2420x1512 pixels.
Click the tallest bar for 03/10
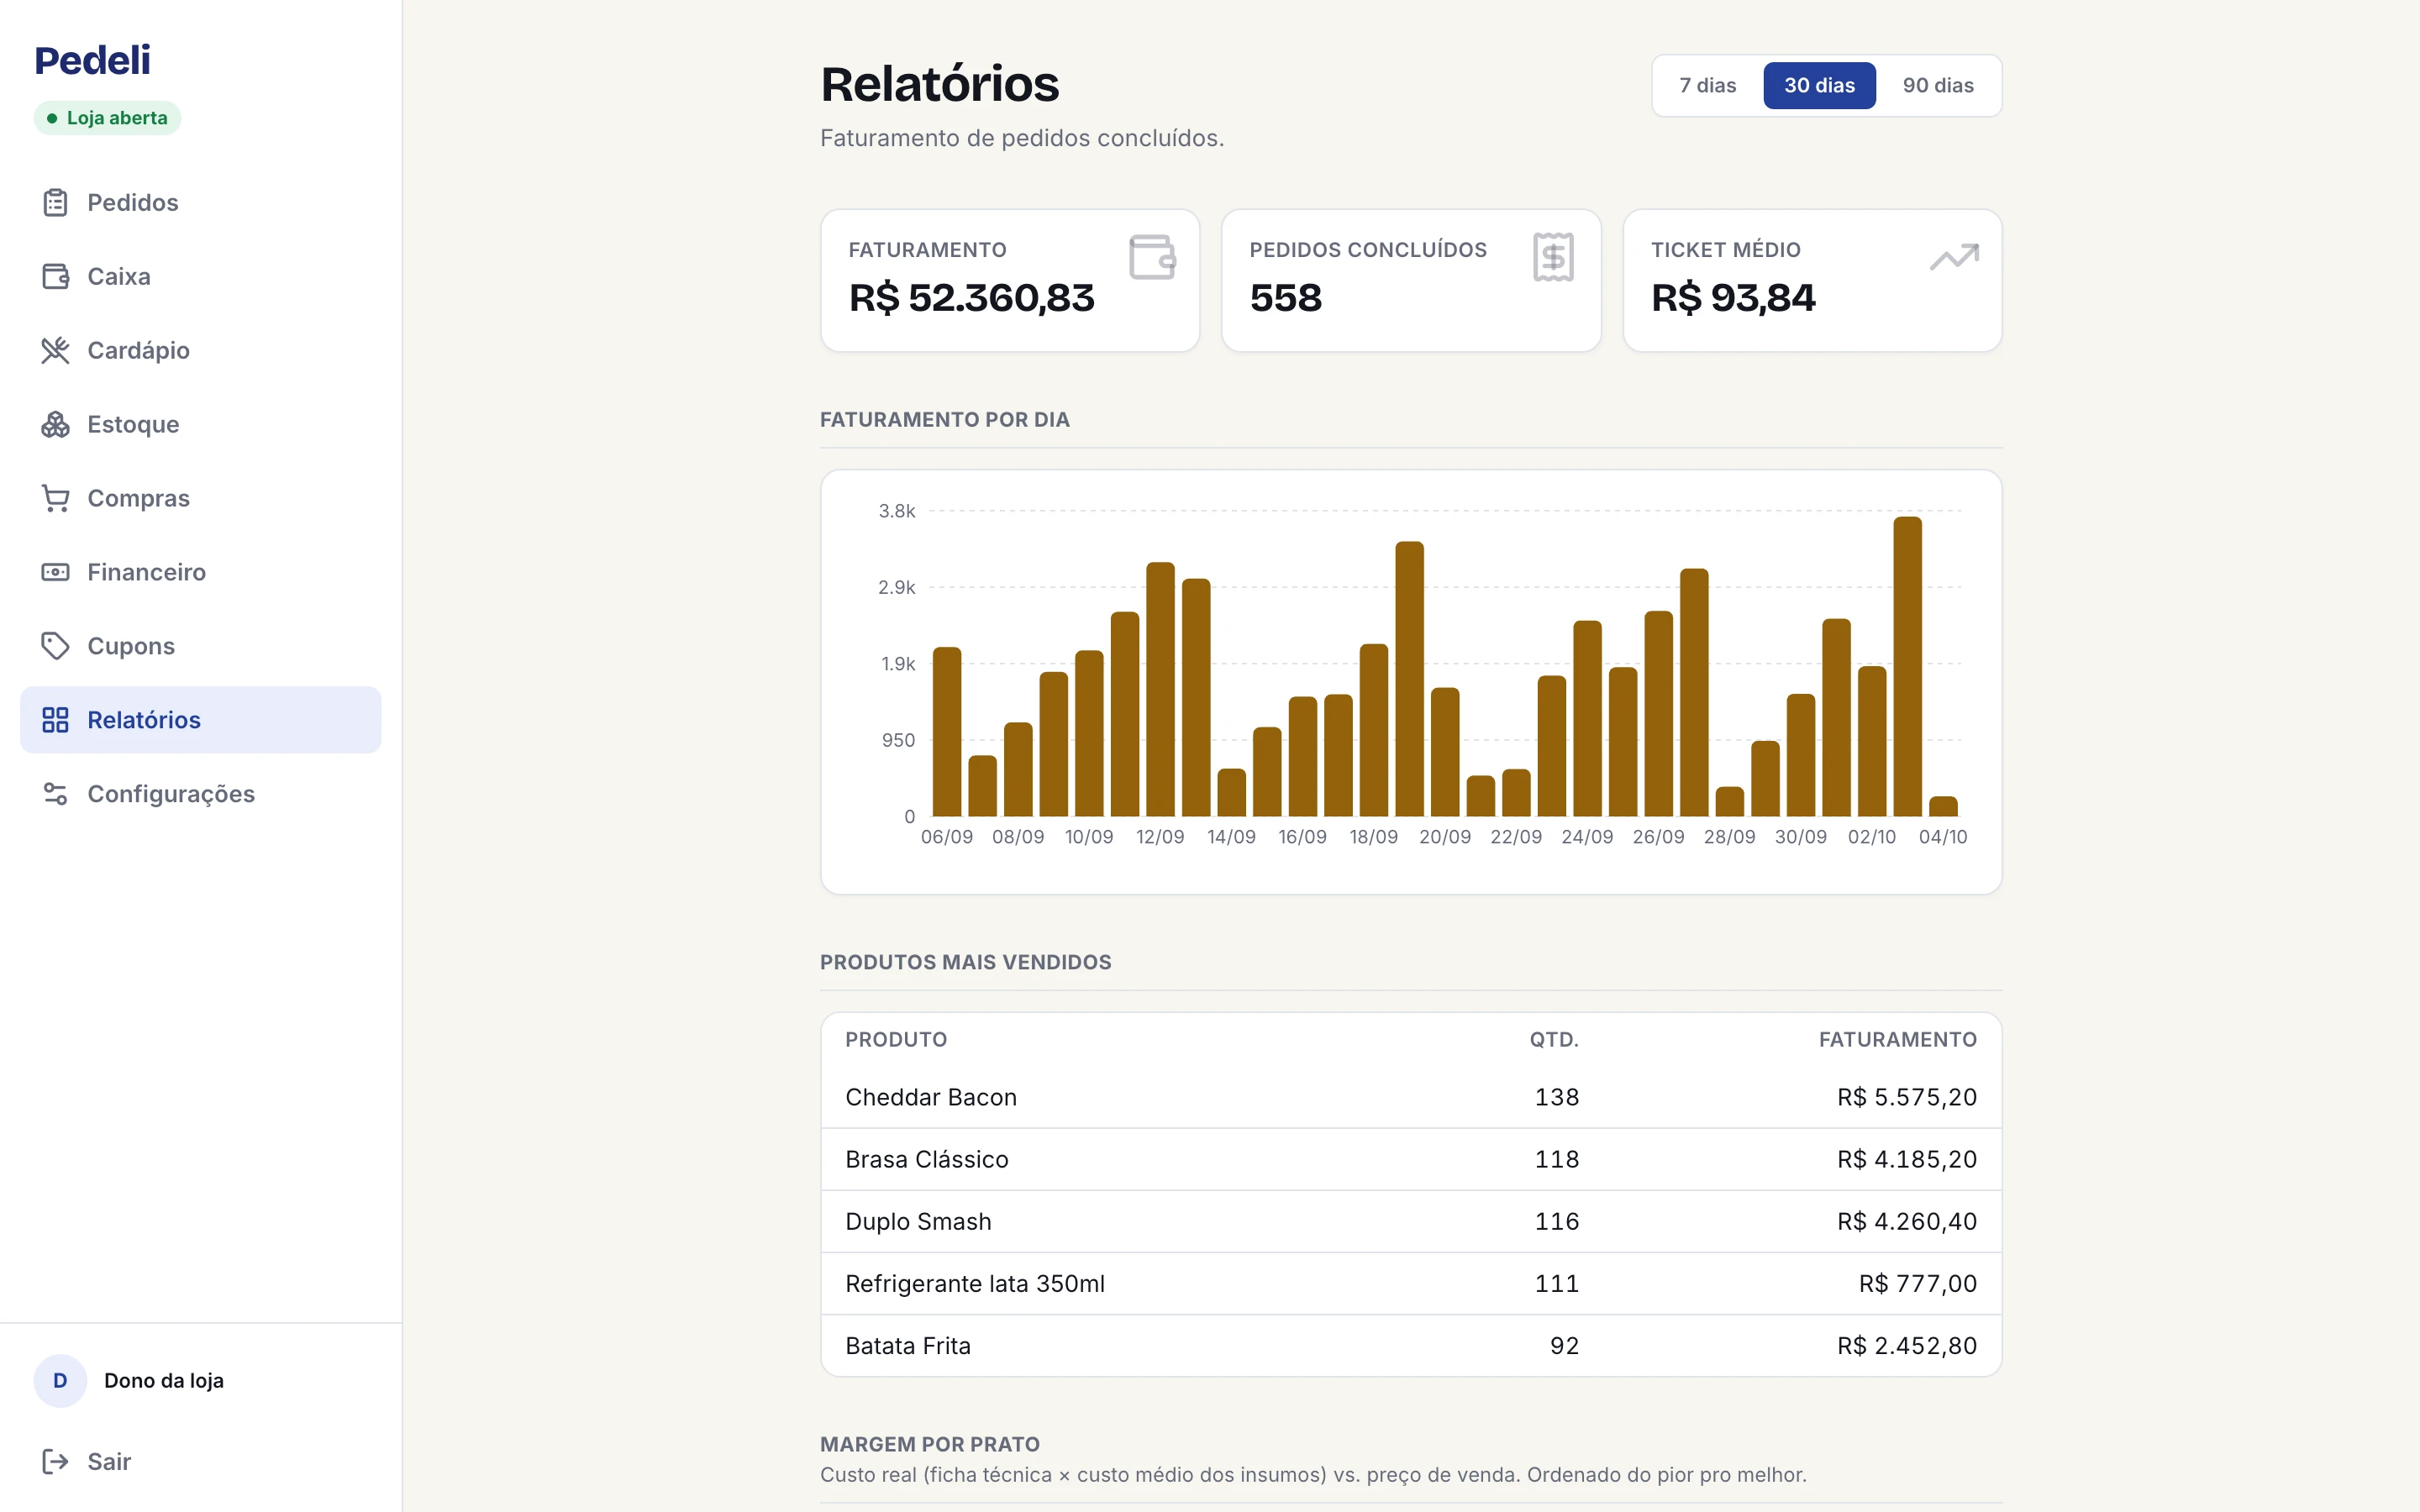click(1907, 666)
